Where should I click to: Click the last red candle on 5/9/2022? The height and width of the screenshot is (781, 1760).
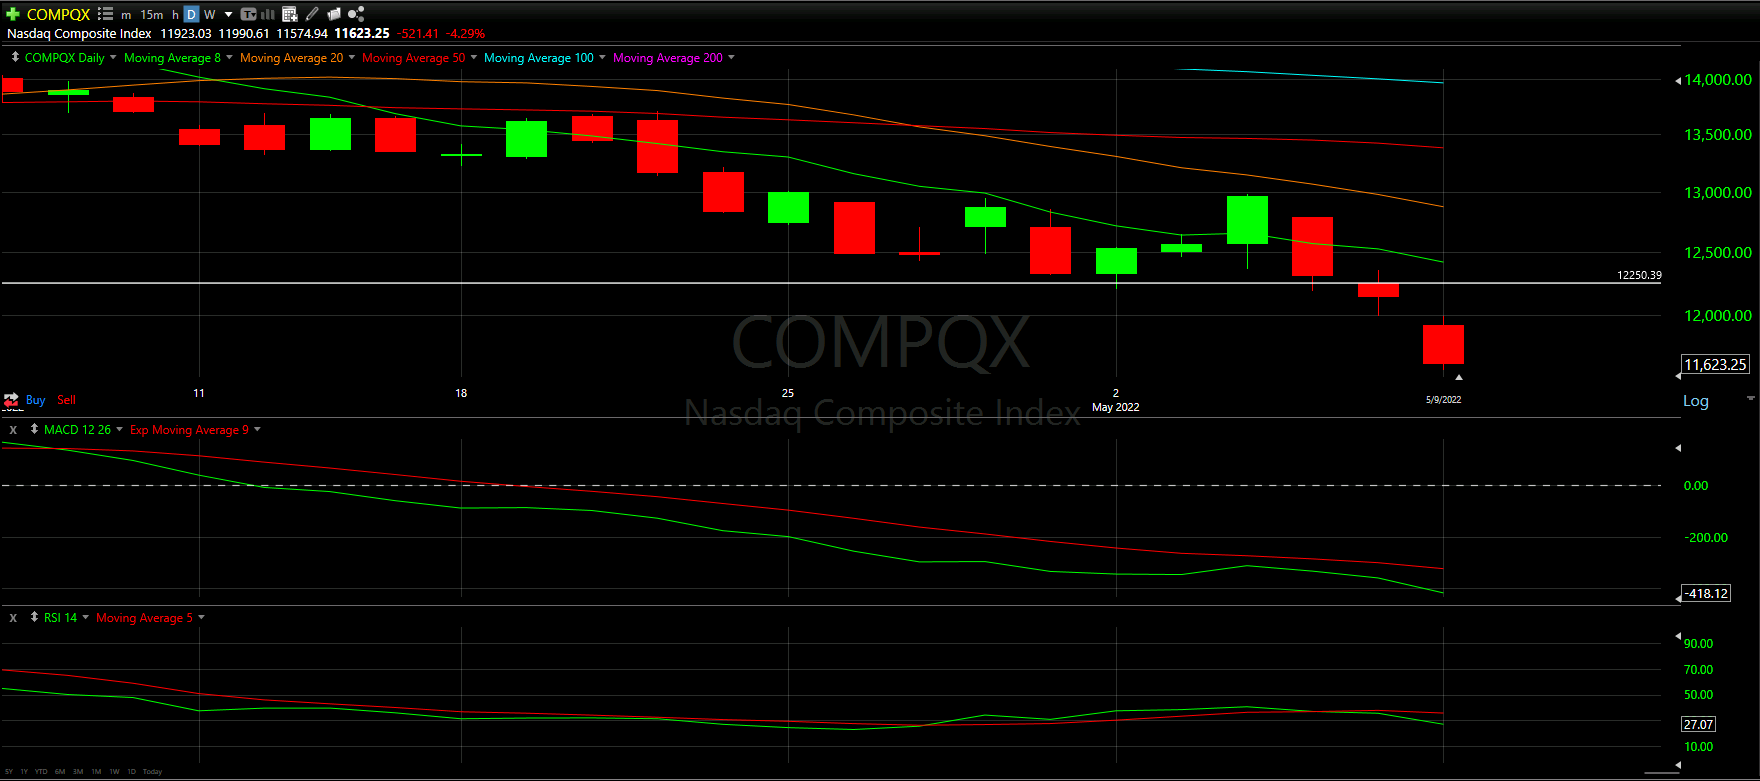tap(1443, 344)
